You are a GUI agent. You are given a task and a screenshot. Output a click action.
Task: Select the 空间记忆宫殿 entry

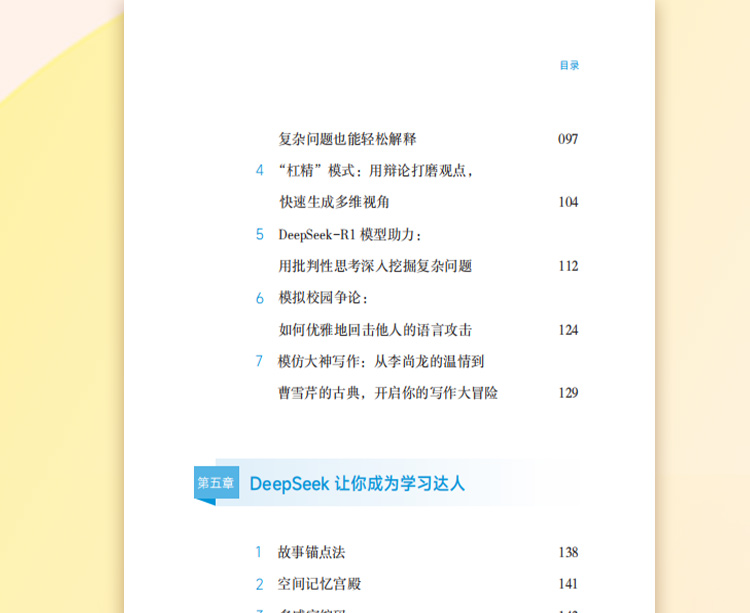pyautogui.click(x=320, y=584)
